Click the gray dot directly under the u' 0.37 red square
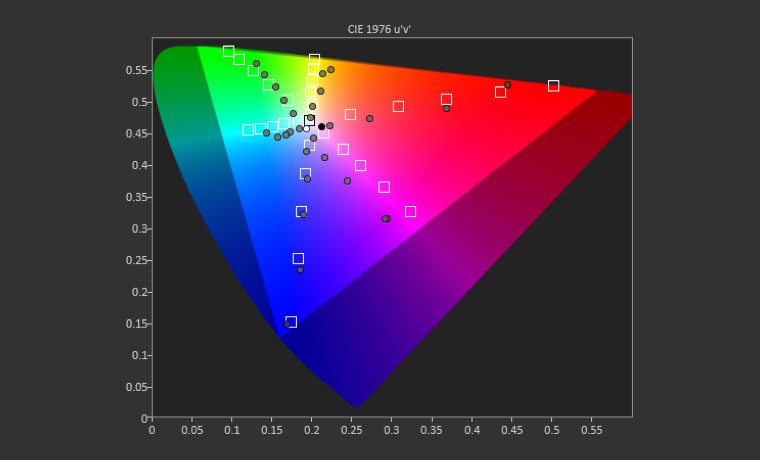Screen dimensions: 760x460 pyautogui.click(x=446, y=109)
